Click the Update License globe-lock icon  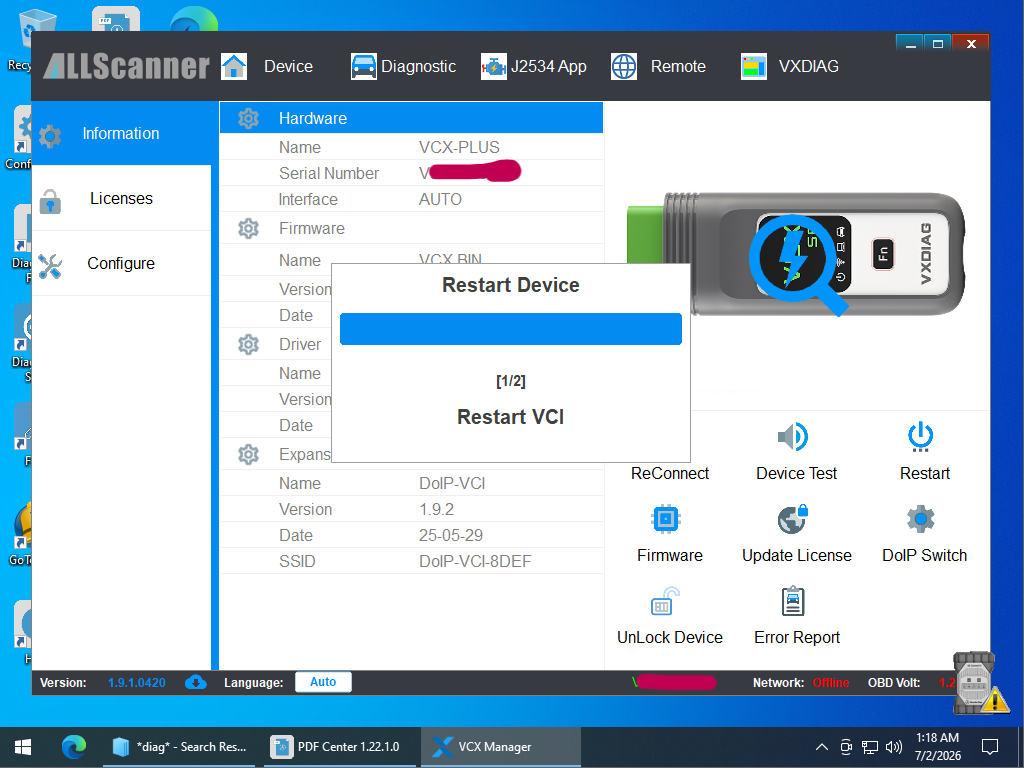click(793, 519)
